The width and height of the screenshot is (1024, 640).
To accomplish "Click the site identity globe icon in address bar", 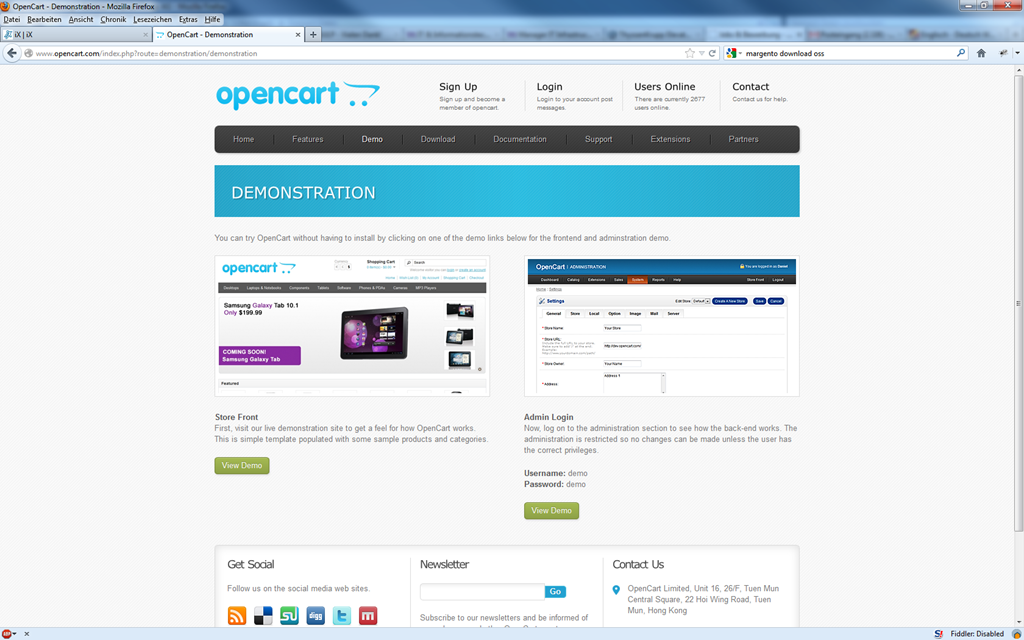I will pos(28,54).
